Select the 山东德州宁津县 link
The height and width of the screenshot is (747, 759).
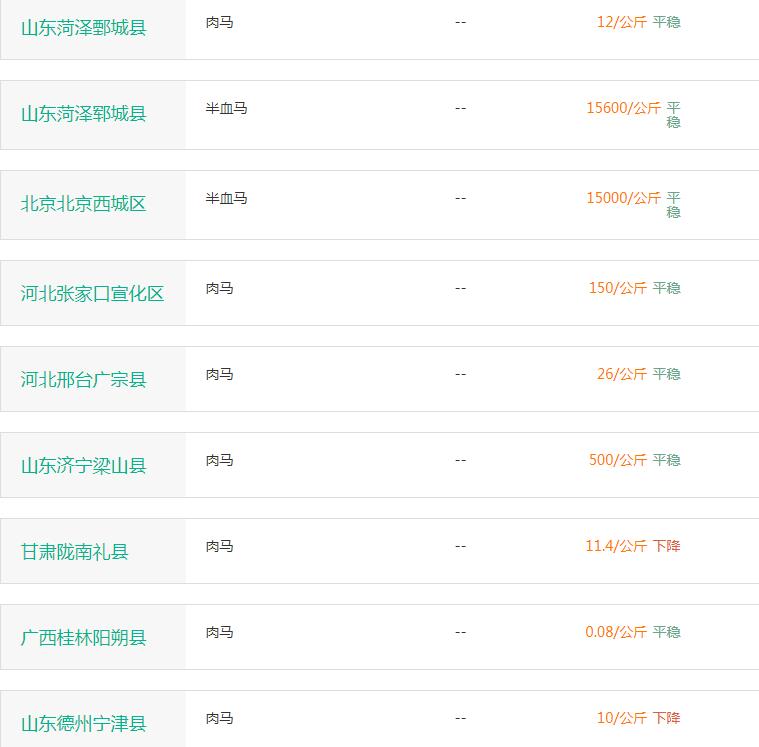coord(84,724)
